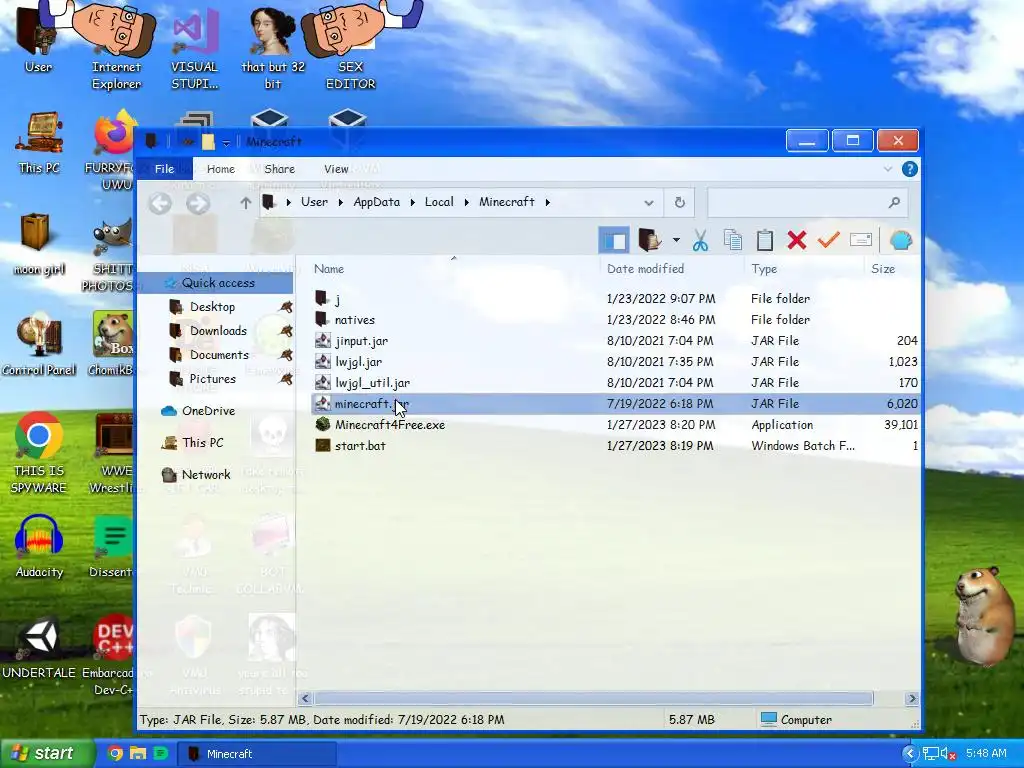Select Downloads in the navigation pane
This screenshot has height=768, width=1024.
pos(217,331)
